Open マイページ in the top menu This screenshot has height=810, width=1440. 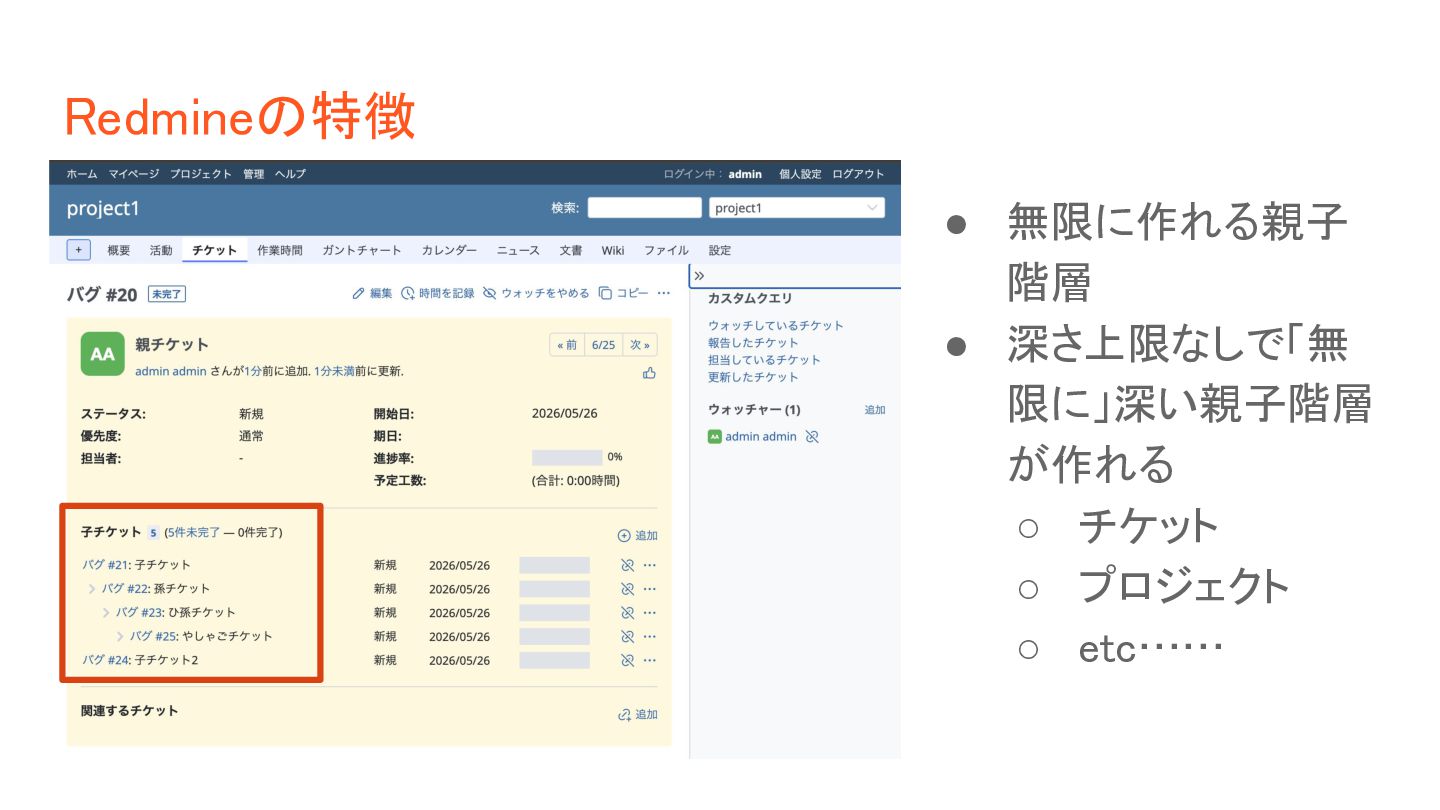pos(134,174)
